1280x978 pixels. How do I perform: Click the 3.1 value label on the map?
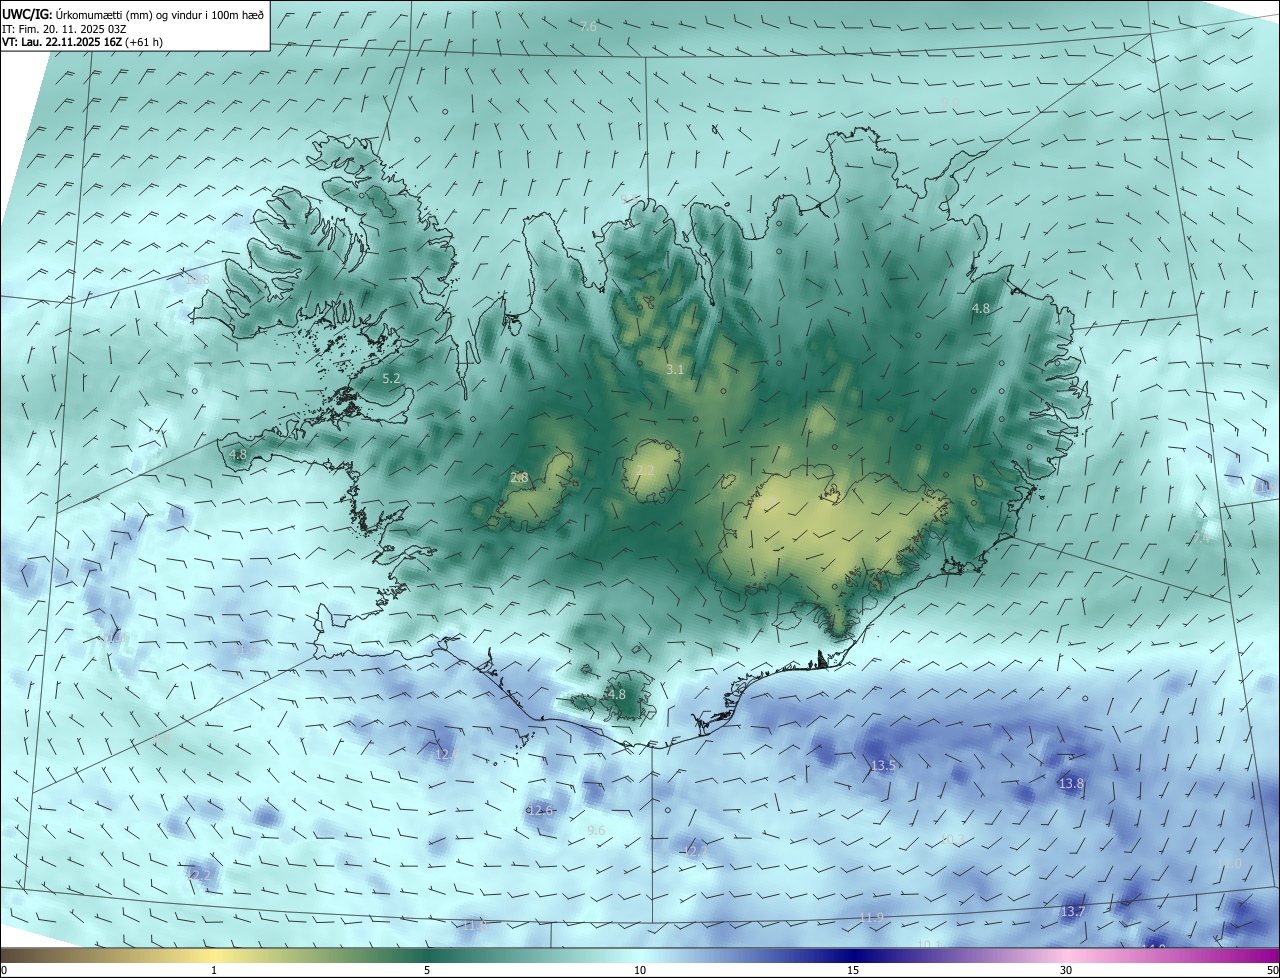675,369
